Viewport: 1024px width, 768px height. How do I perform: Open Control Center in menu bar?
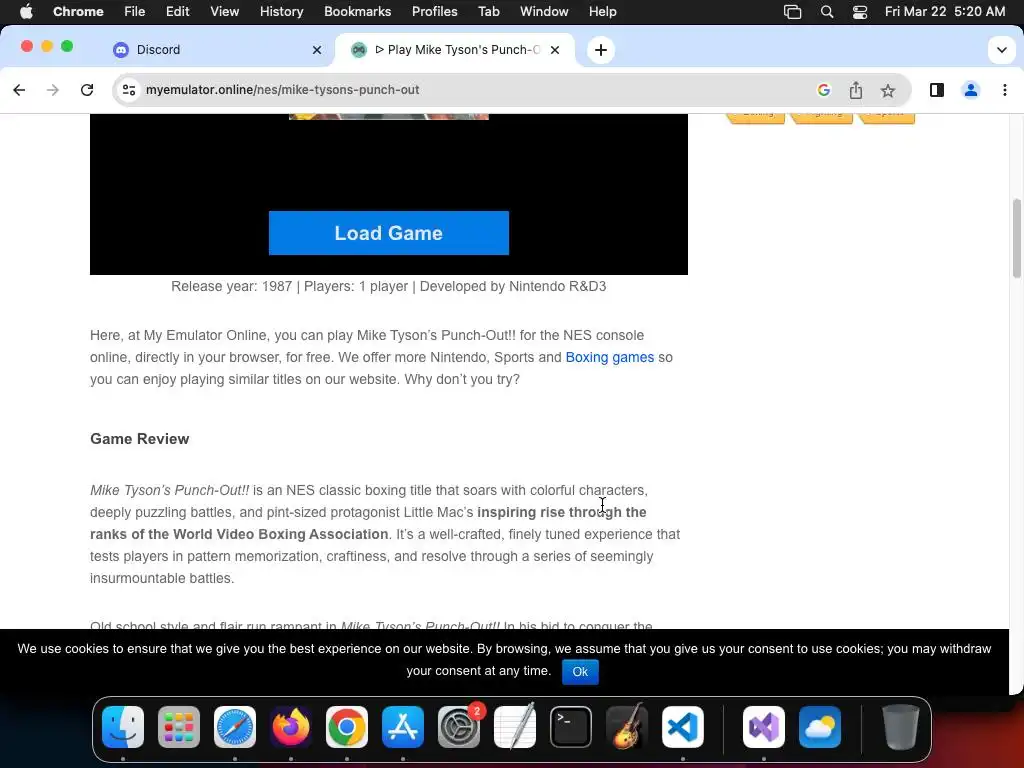pos(860,12)
